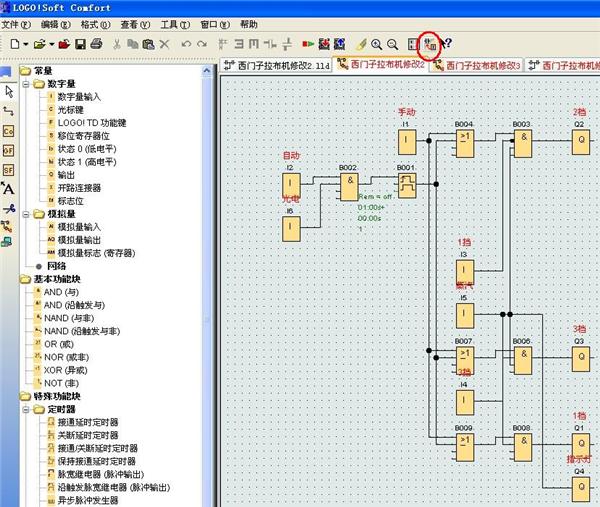Click the Copy icon

pos(132,44)
